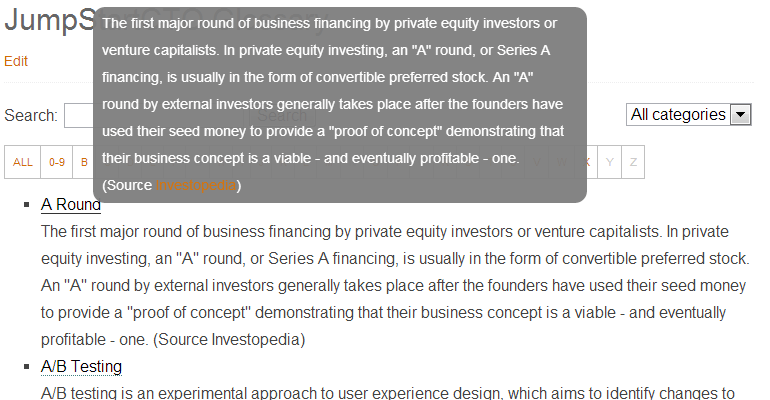Click the bullet beside A/B Testing
The width and height of the screenshot is (770, 400).
(27, 367)
